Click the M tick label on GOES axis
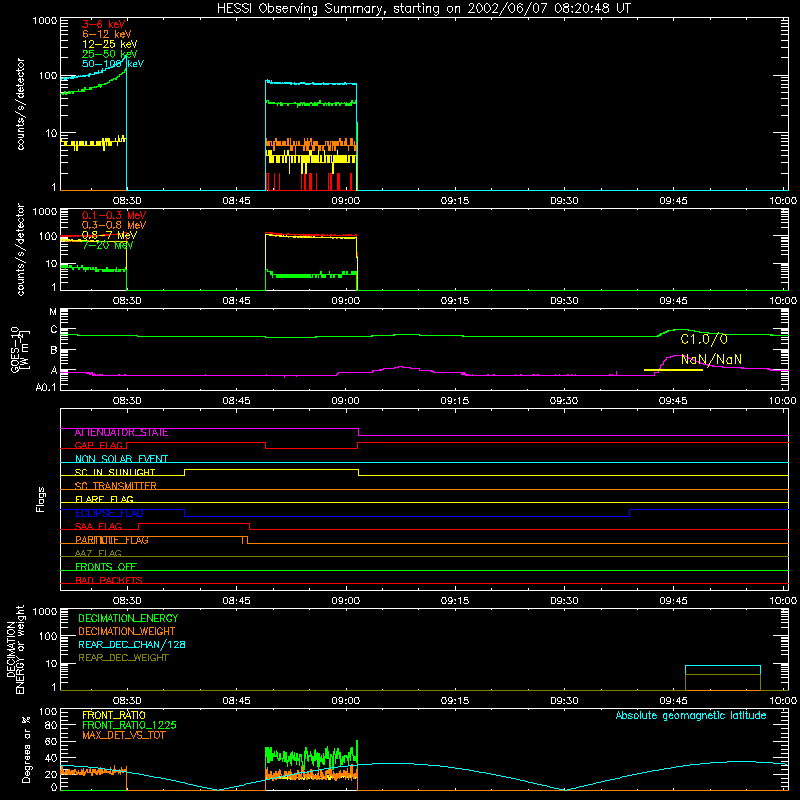This screenshot has width=800, height=800. [53, 312]
